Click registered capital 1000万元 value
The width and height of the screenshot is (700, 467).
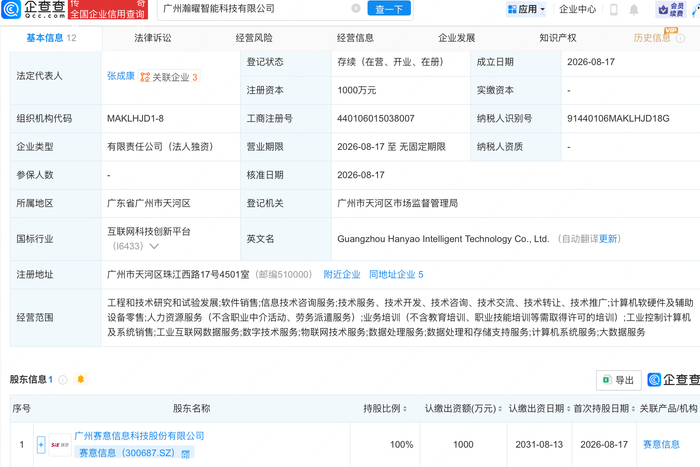(x=356, y=90)
